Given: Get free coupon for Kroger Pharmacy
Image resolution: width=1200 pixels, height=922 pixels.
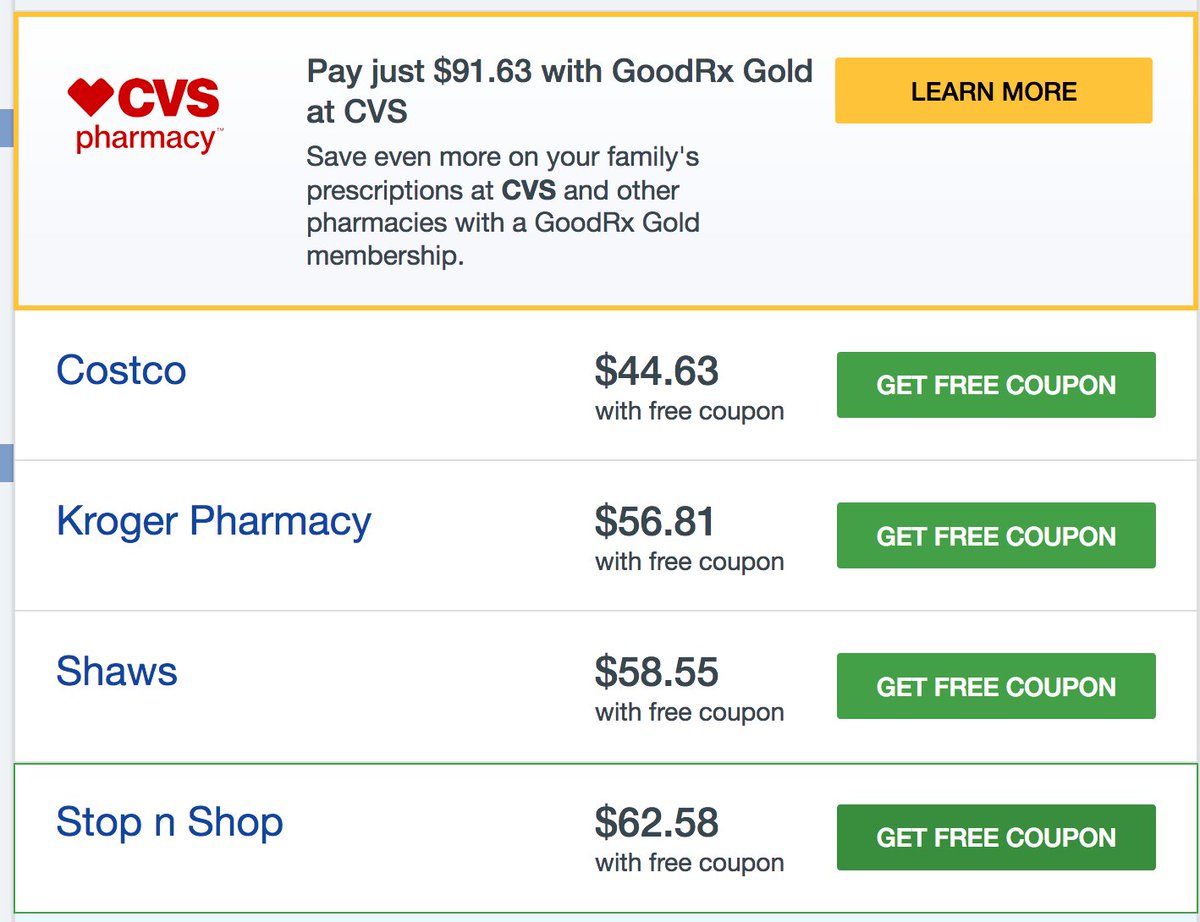Looking at the screenshot, I should click(996, 535).
